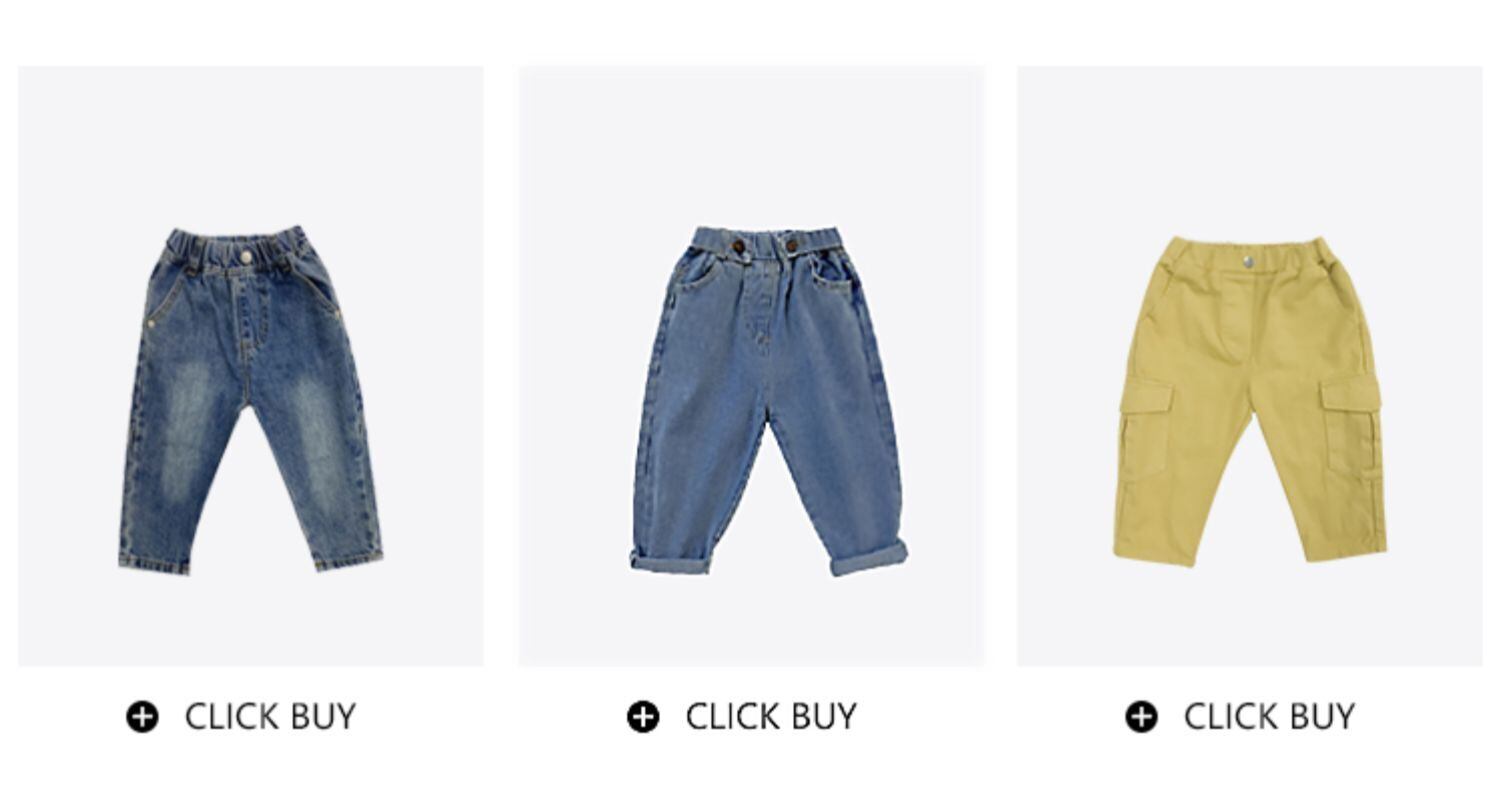Click the CLICK BUY text below the rolled-cuff light jeans
Image resolution: width=1500 pixels, height=800 pixels.
click(771, 717)
